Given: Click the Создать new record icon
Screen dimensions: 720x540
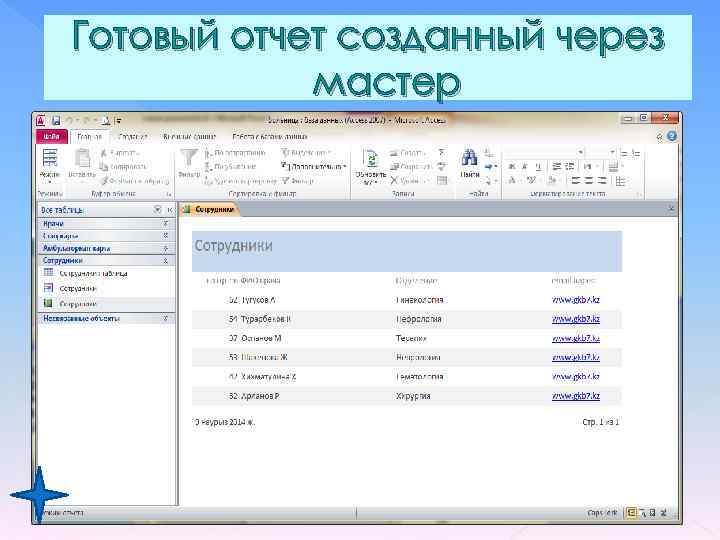Looking at the screenshot, I should [x=394, y=152].
